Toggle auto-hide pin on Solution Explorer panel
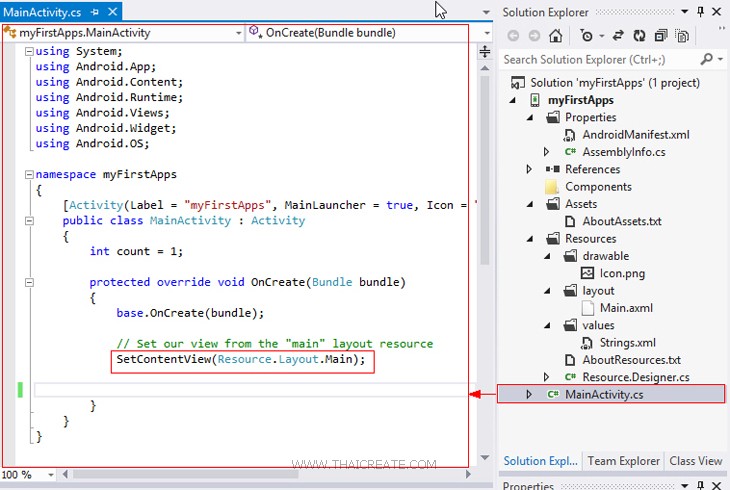This screenshot has width=730, height=490. [x=700, y=12]
